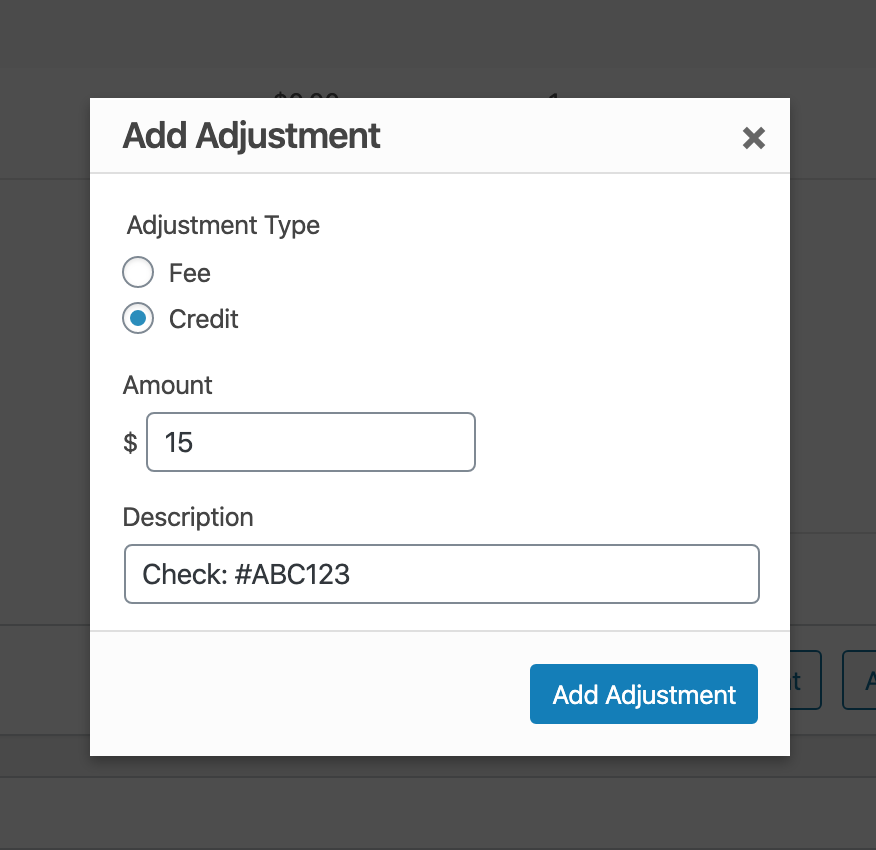Click the Add Adjustment dialog title
This screenshot has height=850, width=876.
[x=251, y=136]
